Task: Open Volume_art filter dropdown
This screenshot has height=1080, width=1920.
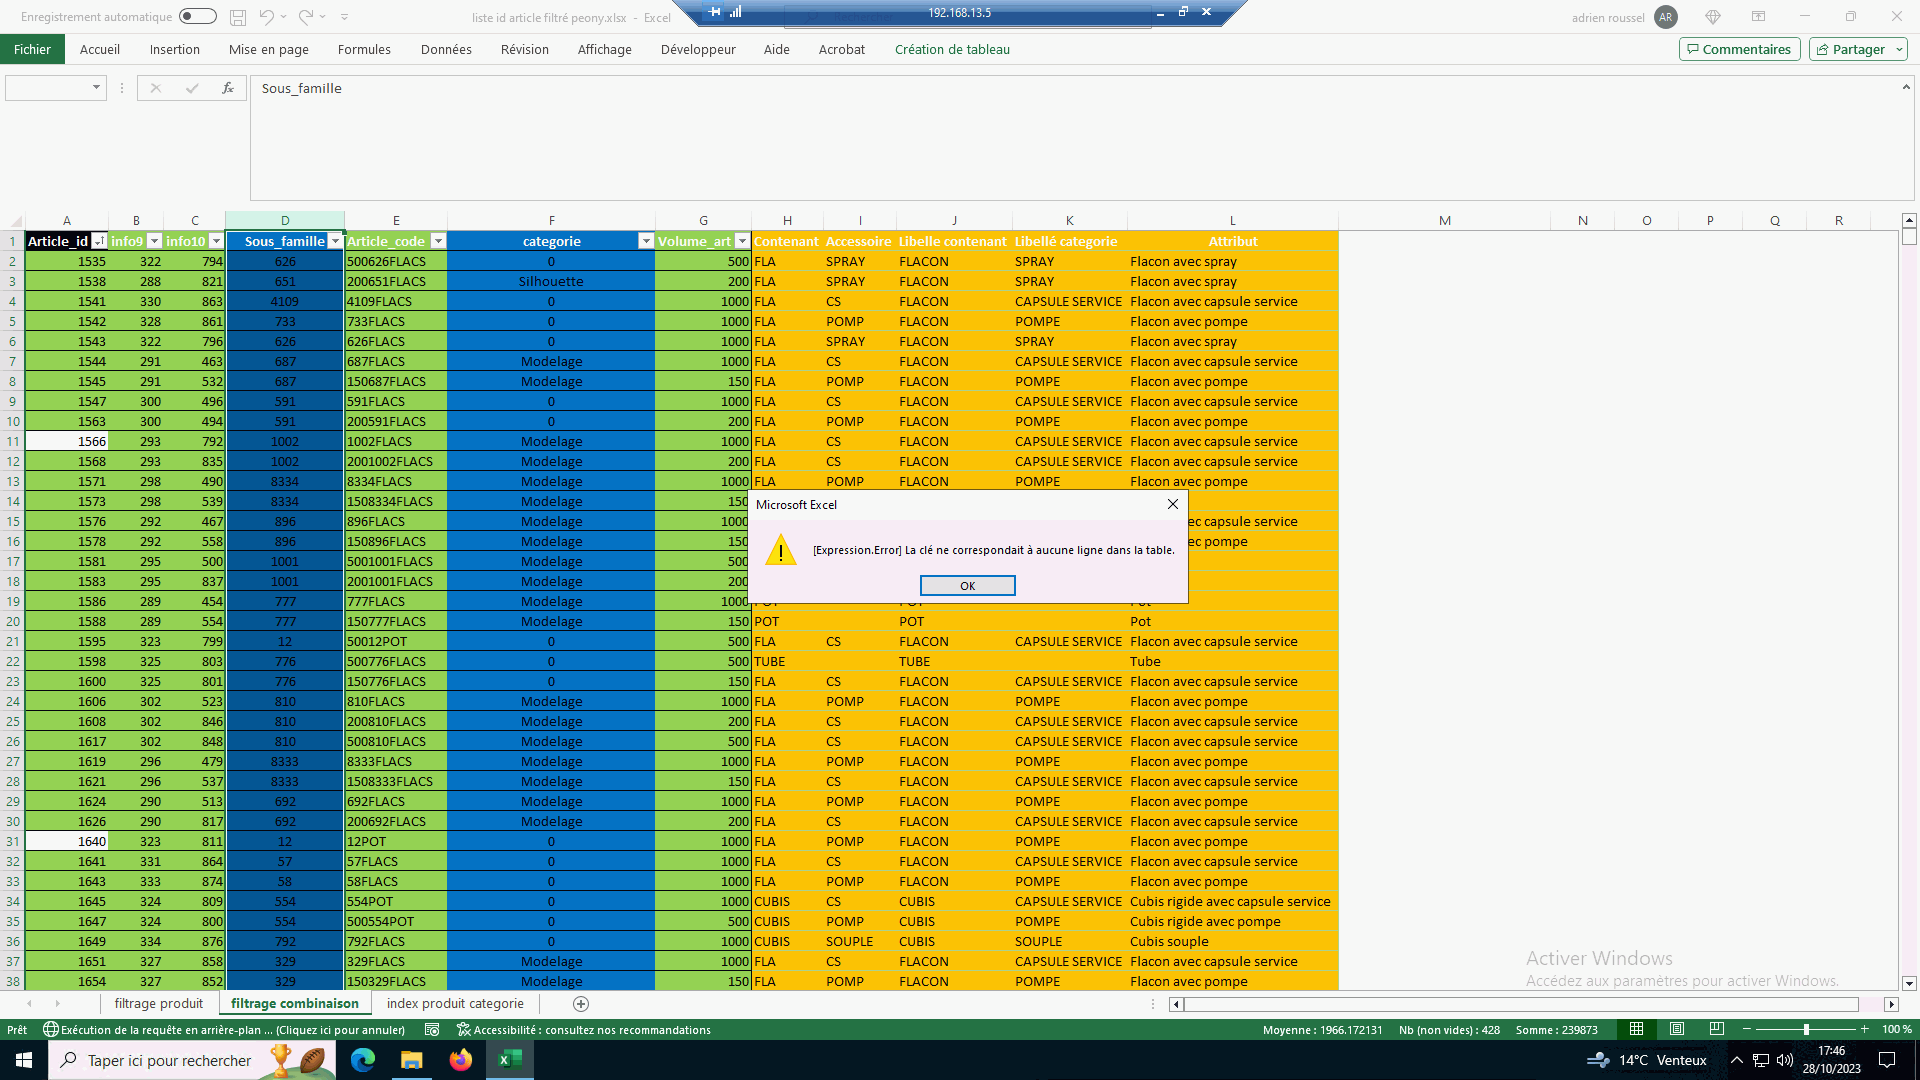Action: point(742,241)
